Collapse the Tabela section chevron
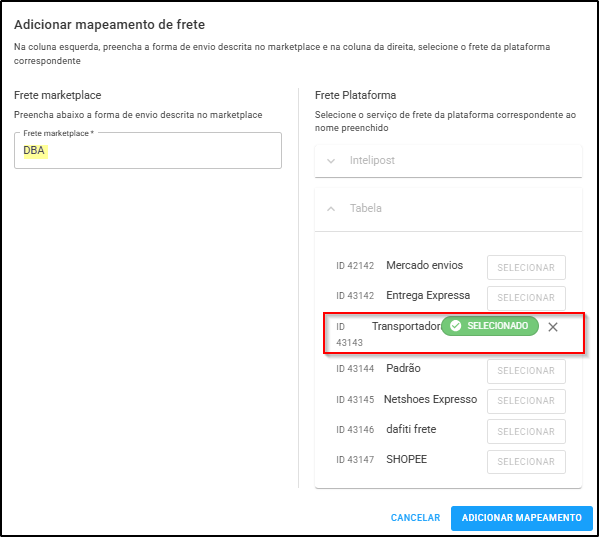599x537 pixels. pyautogui.click(x=331, y=209)
